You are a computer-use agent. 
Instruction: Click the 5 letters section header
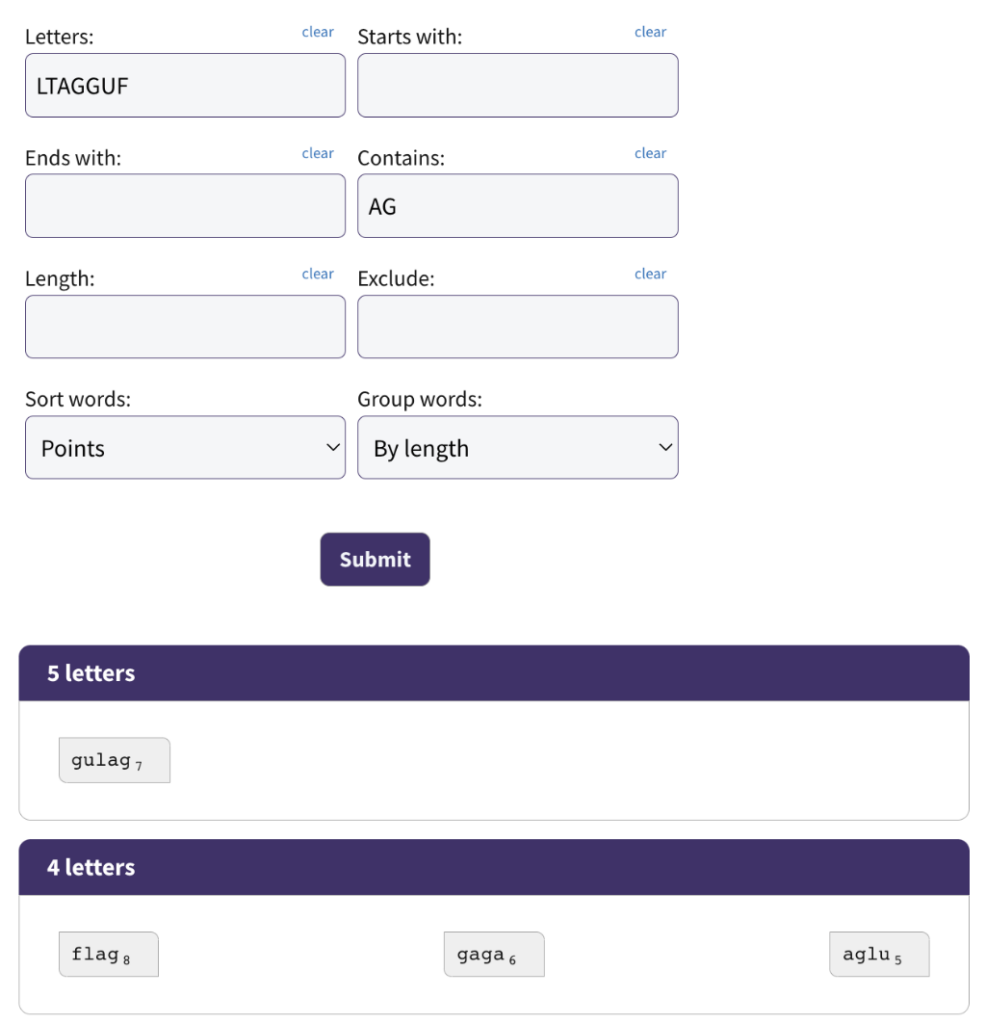(x=494, y=673)
